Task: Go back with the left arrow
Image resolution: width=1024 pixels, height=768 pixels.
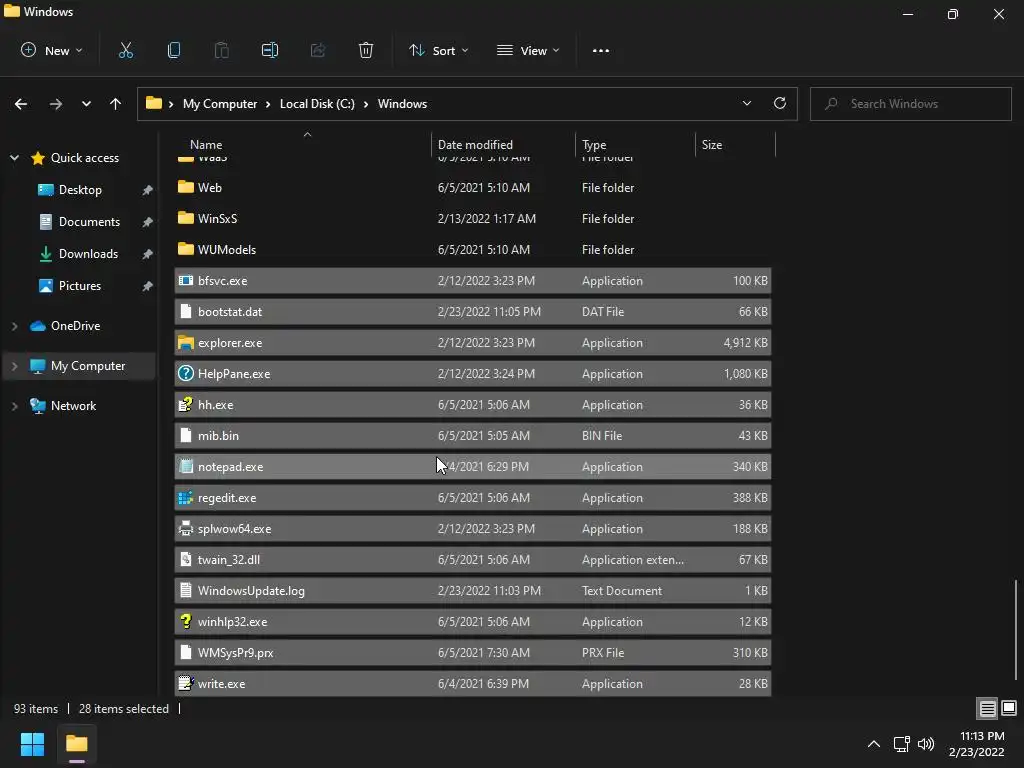Action: click(x=21, y=104)
